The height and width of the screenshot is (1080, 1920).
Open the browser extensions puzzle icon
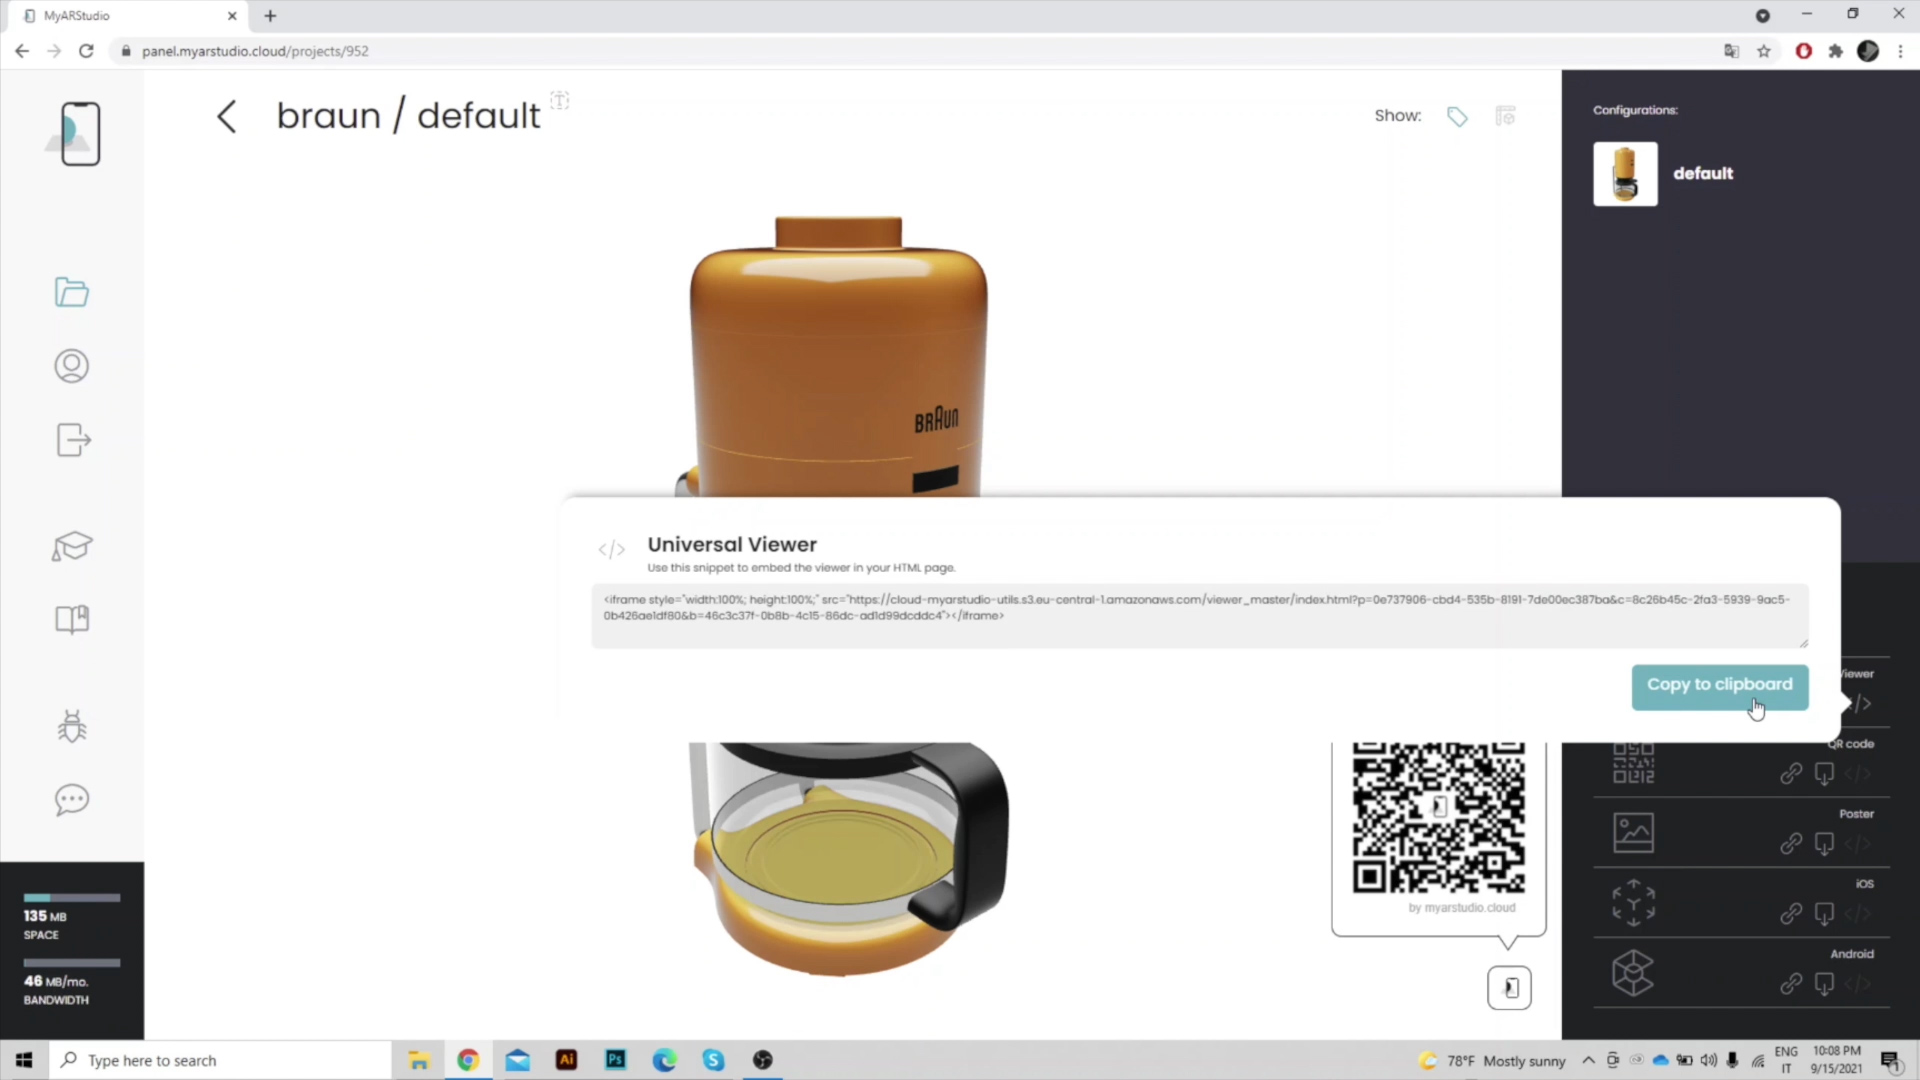[1835, 51]
